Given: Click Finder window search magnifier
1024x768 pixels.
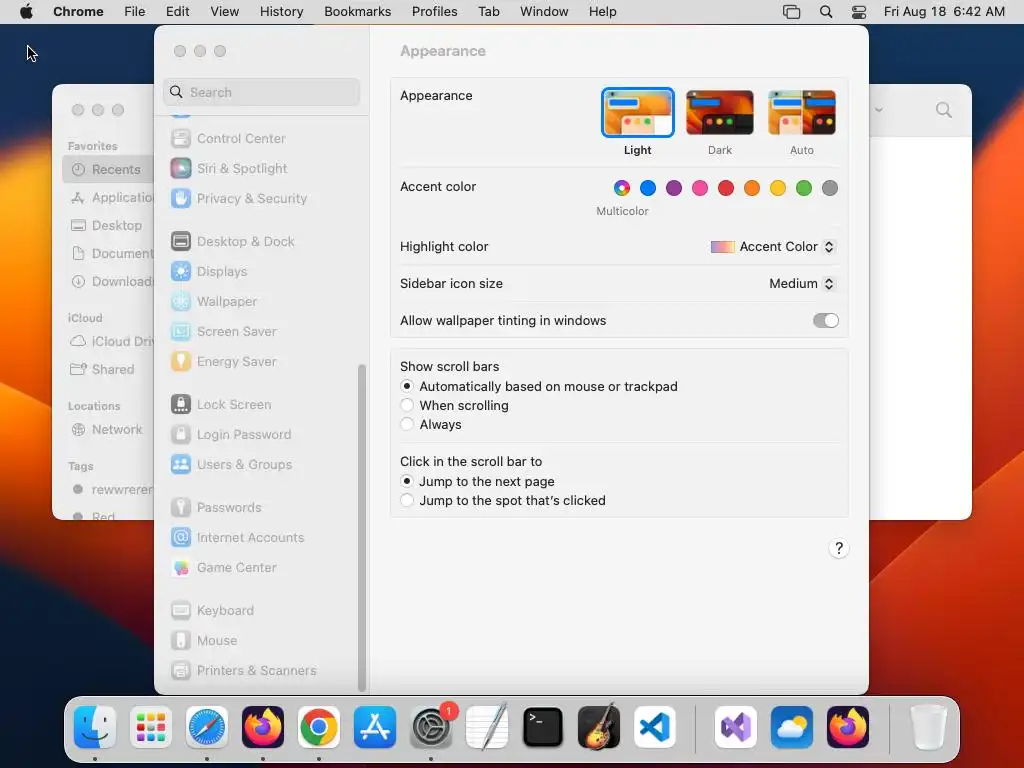Looking at the screenshot, I should pyautogui.click(x=943, y=110).
